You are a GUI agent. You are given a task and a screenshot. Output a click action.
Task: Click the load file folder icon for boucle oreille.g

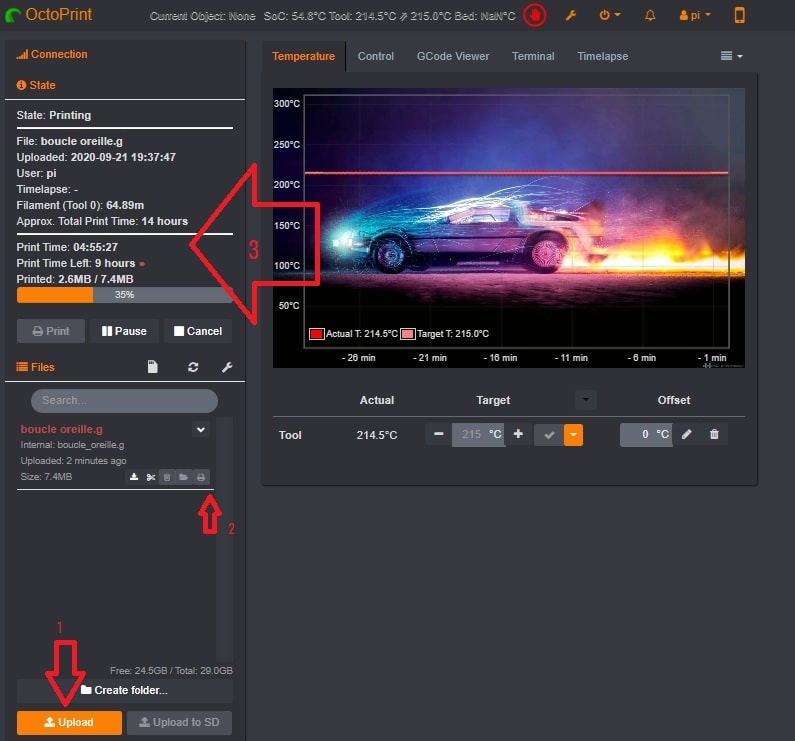184,477
